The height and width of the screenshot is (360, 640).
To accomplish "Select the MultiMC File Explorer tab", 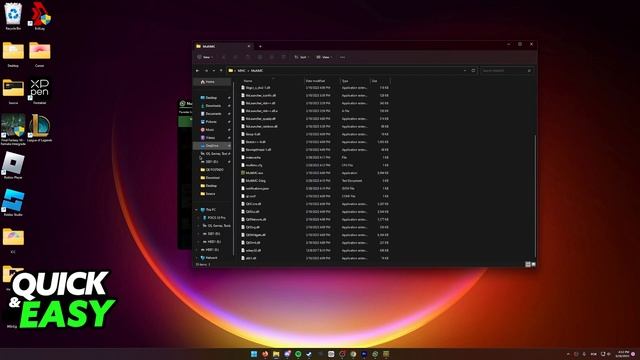I will [x=222, y=46].
